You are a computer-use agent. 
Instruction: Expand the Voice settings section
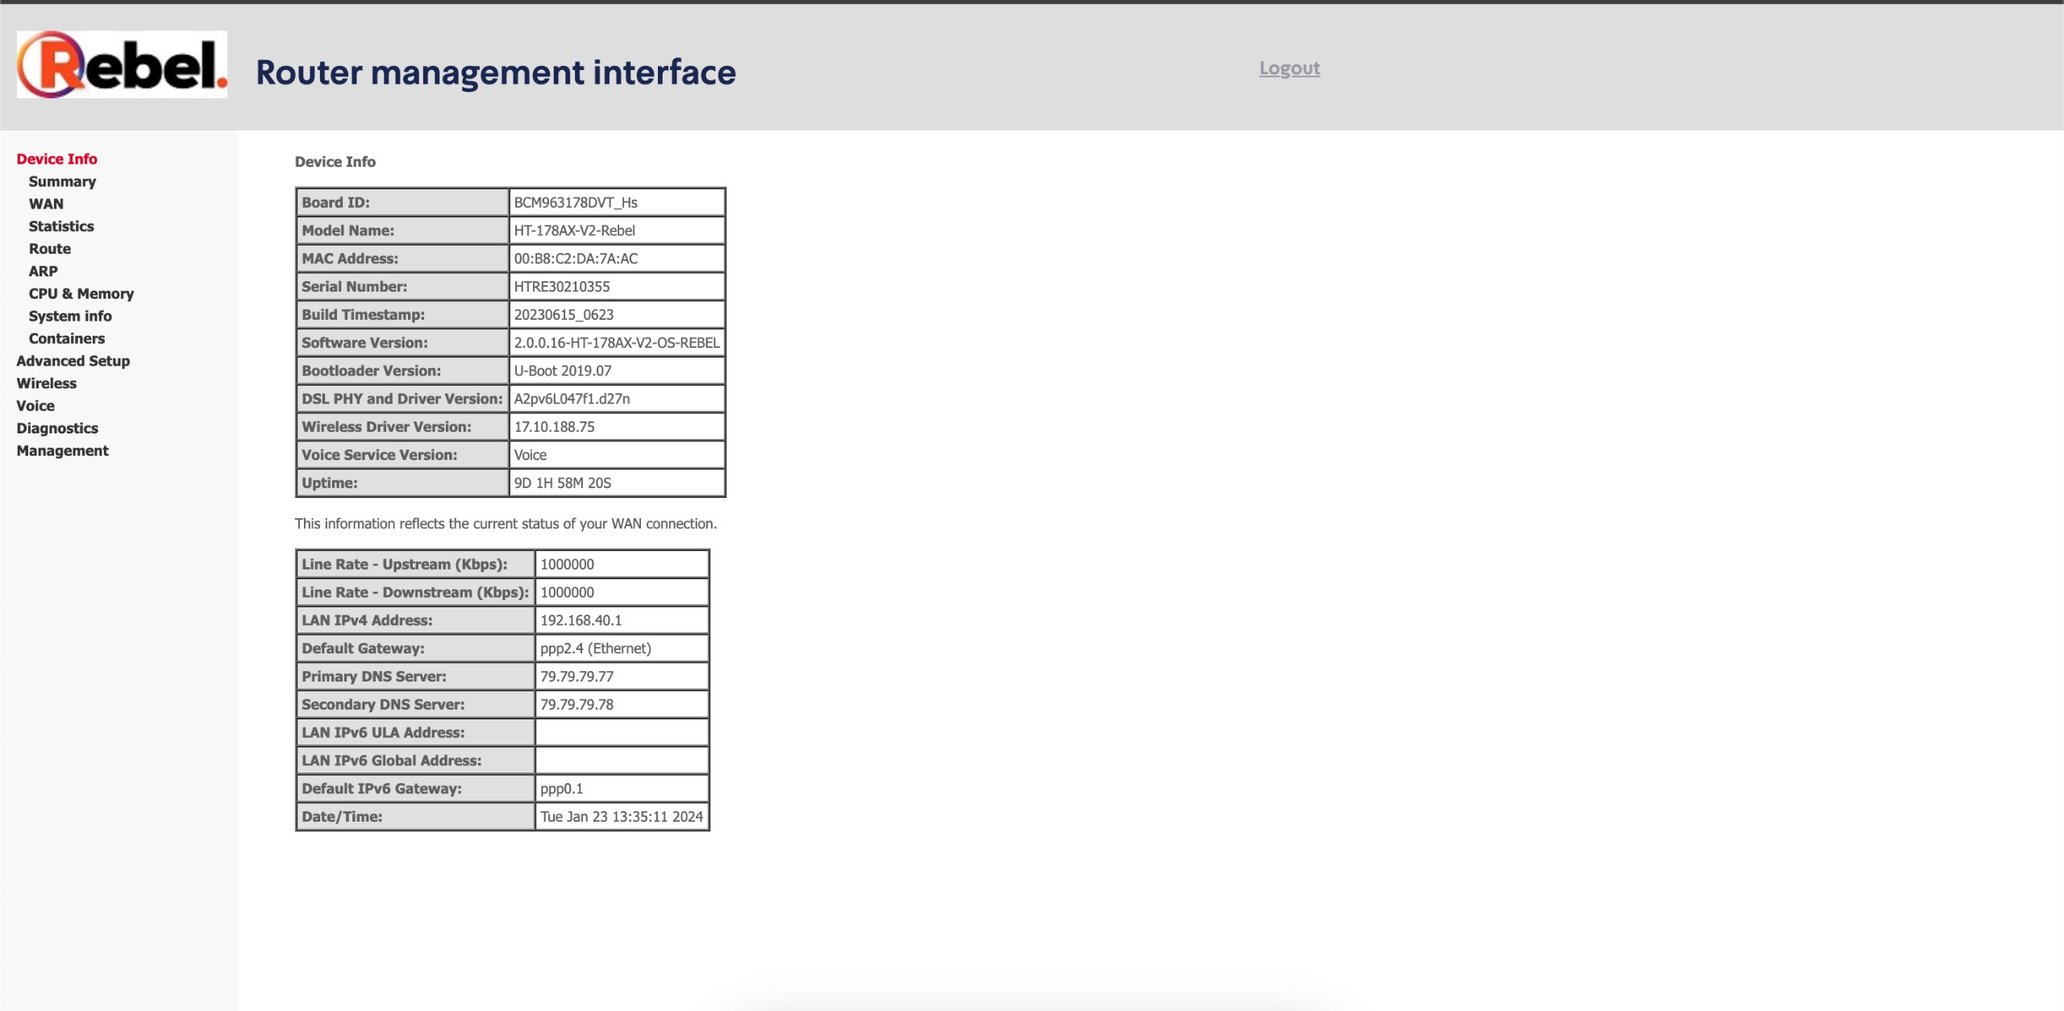point(36,405)
